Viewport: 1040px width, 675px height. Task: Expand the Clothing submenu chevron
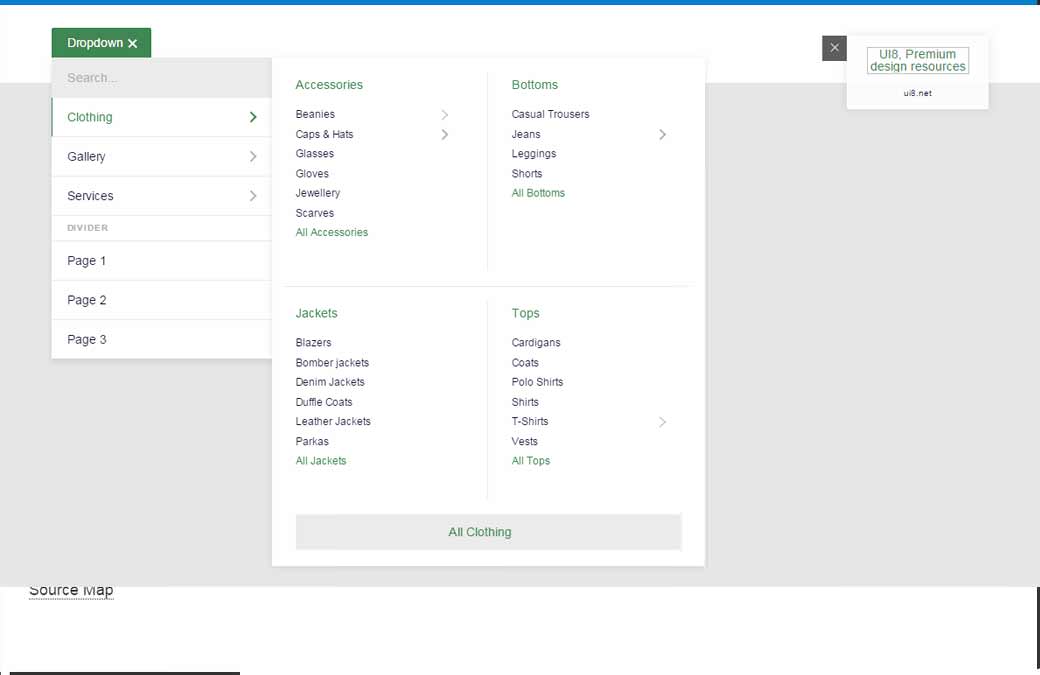click(x=253, y=117)
